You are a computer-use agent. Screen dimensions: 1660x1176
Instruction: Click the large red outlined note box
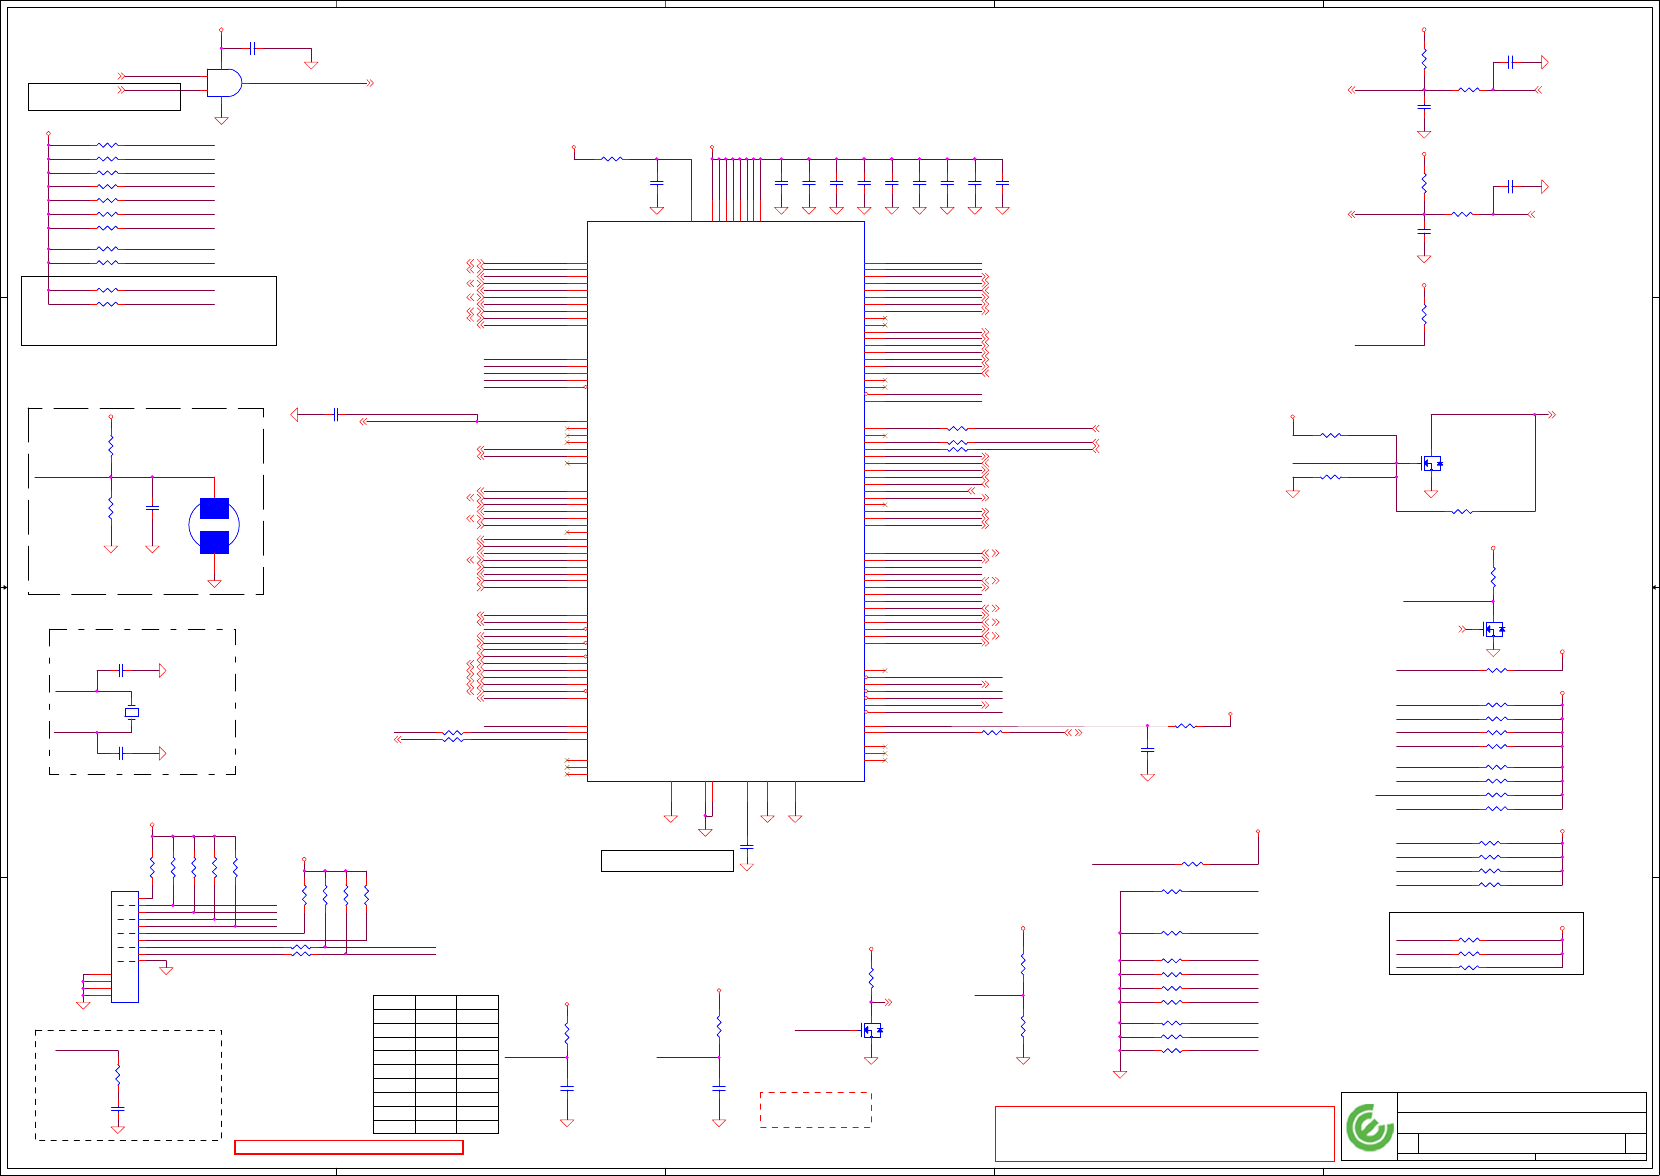click(x=1165, y=1134)
